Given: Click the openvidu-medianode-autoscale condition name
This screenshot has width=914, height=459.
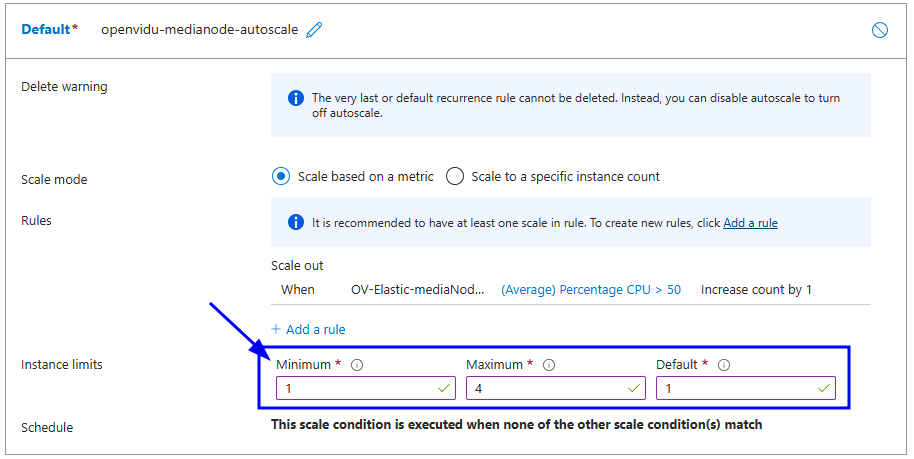Looking at the screenshot, I should coord(199,30).
